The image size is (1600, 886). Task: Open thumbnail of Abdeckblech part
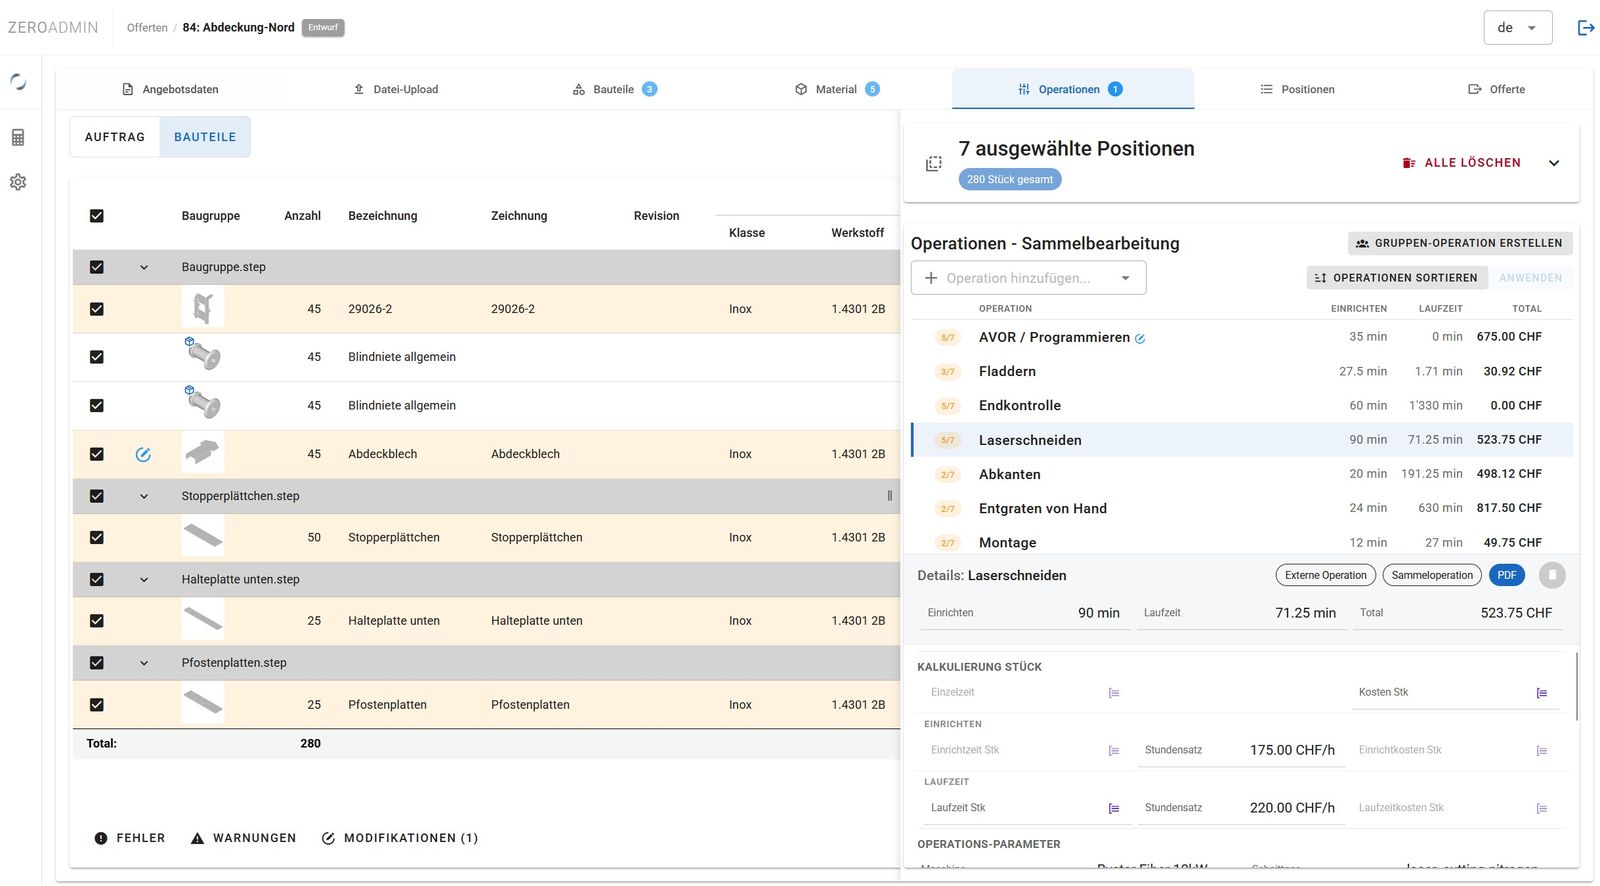(203, 454)
